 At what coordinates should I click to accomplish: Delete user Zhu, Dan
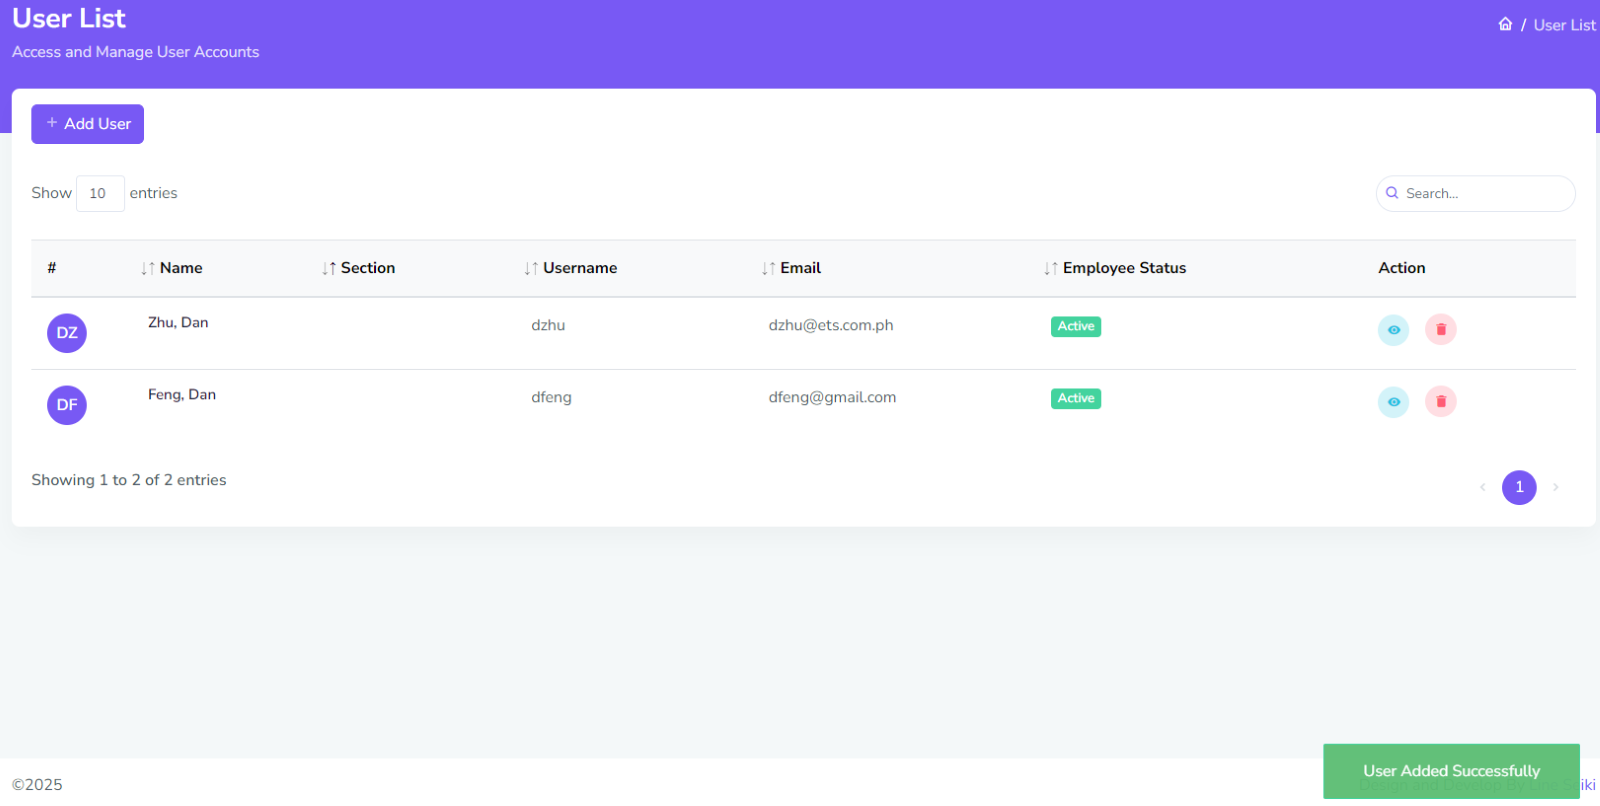[1440, 330]
